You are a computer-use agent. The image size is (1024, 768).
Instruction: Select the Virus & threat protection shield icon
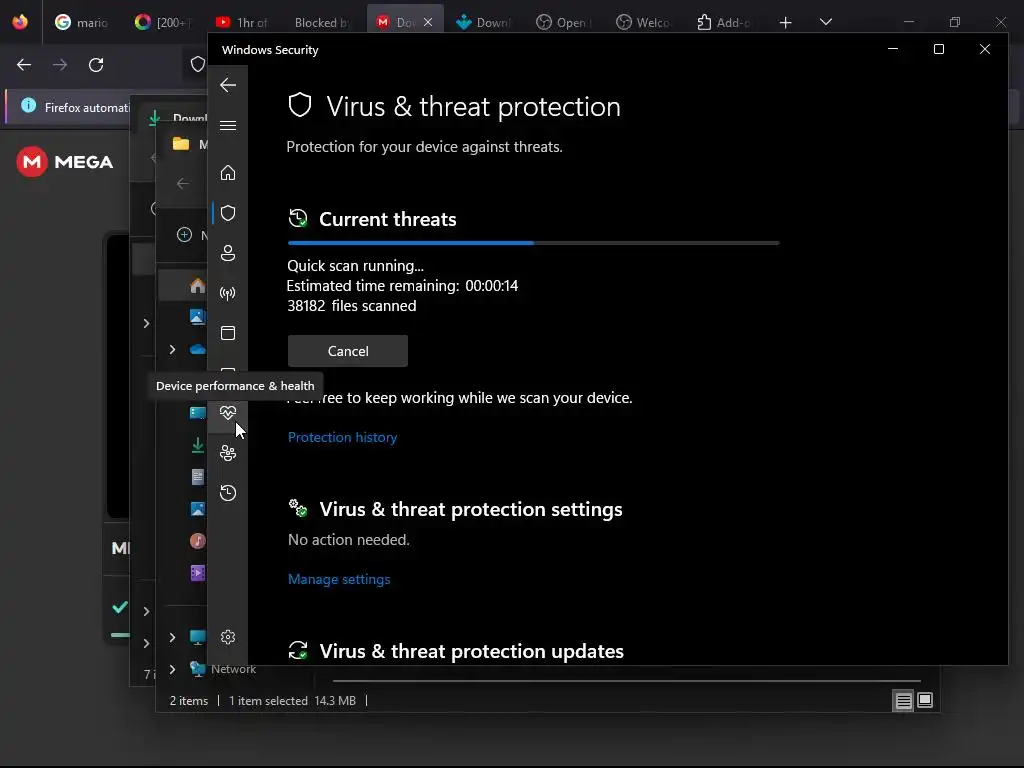point(228,213)
